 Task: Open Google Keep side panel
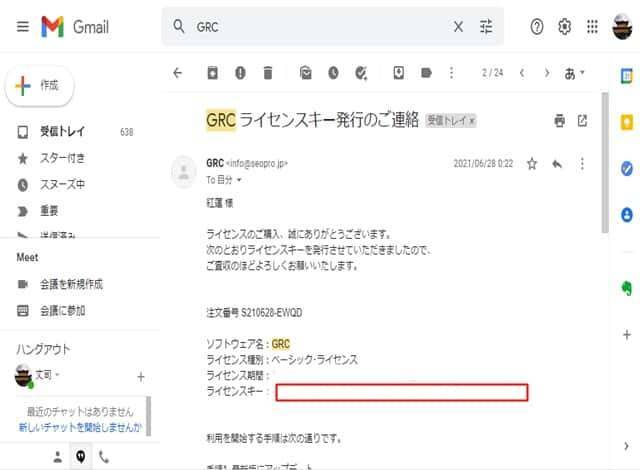(627, 122)
